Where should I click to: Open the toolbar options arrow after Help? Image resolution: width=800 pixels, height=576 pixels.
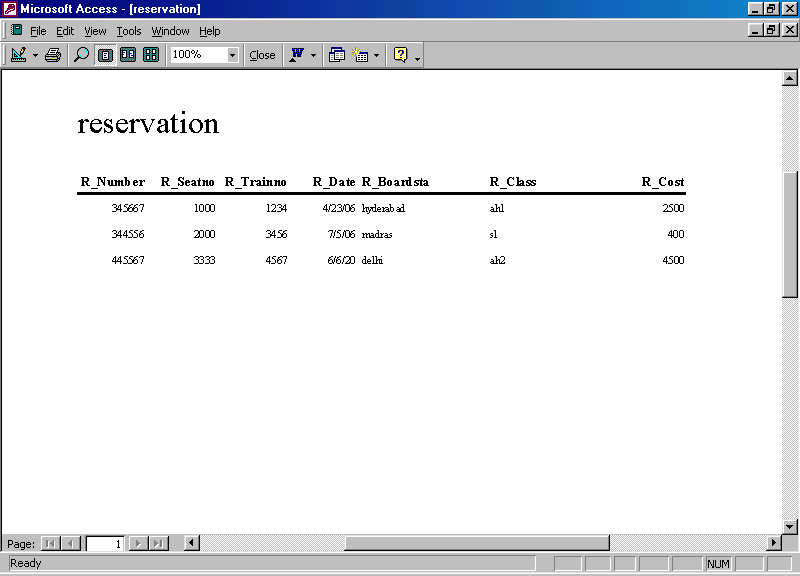click(417, 59)
